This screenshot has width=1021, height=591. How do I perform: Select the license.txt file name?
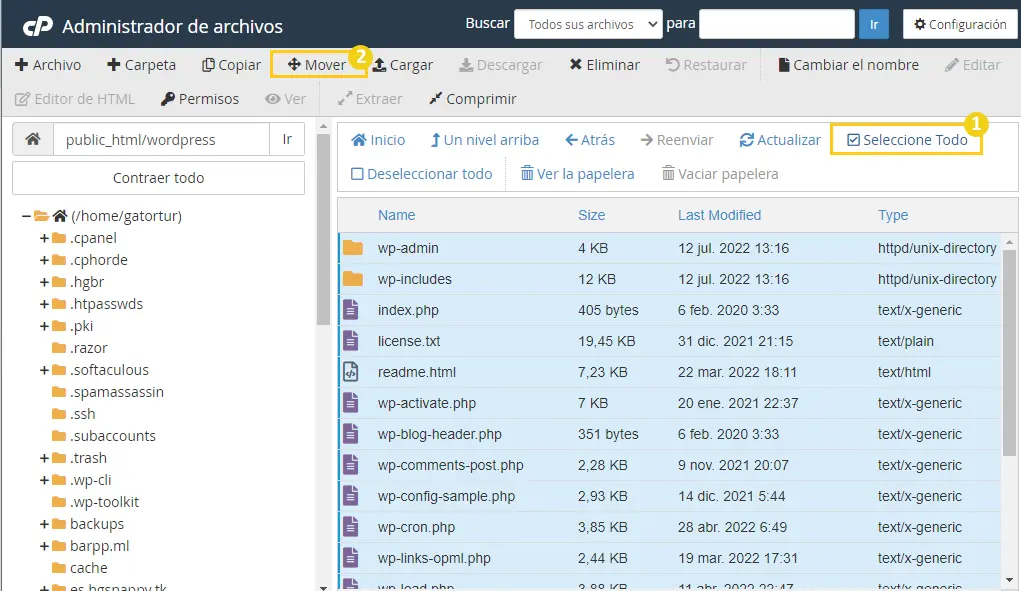pyautogui.click(x=409, y=341)
